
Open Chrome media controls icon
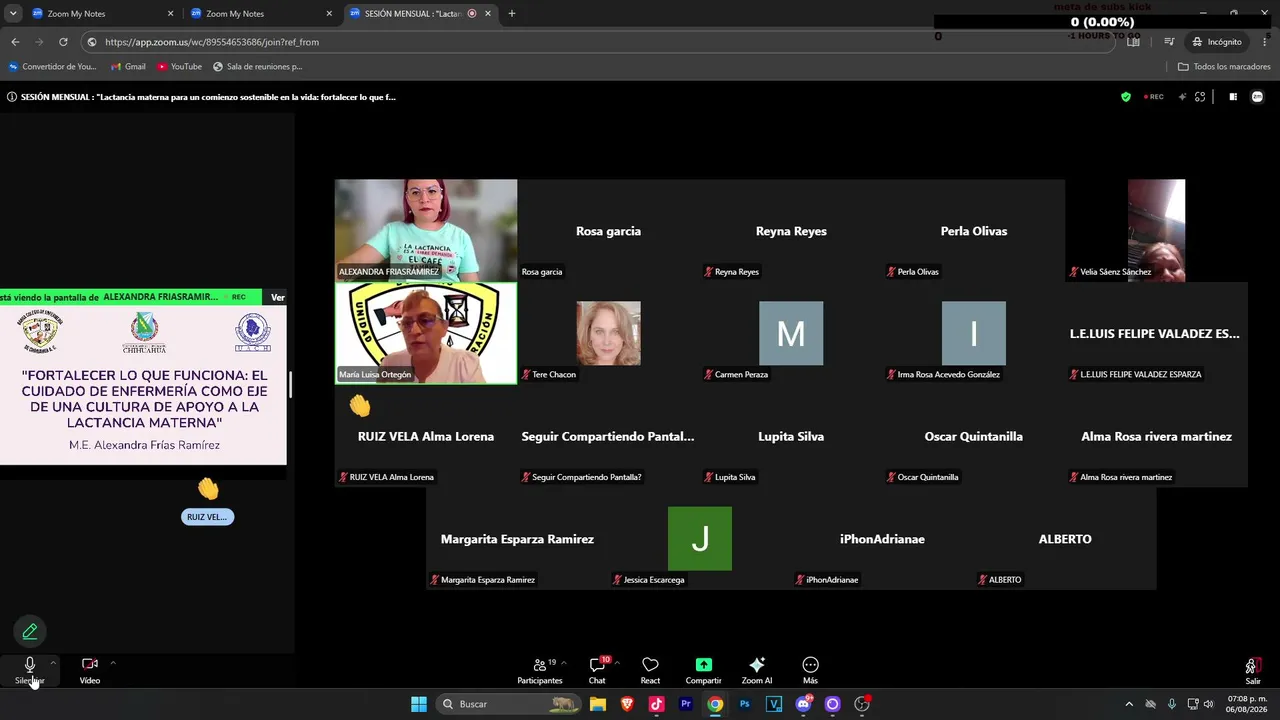(1168, 42)
